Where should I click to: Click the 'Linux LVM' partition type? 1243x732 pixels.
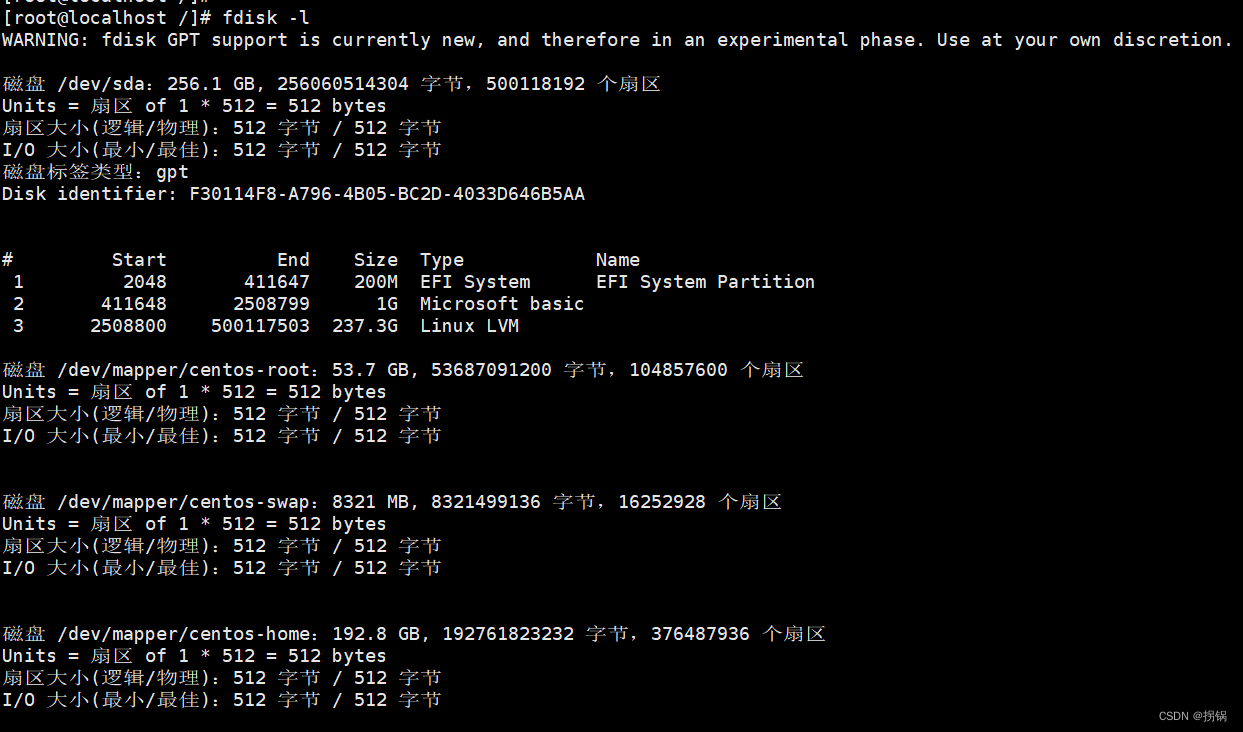click(469, 326)
